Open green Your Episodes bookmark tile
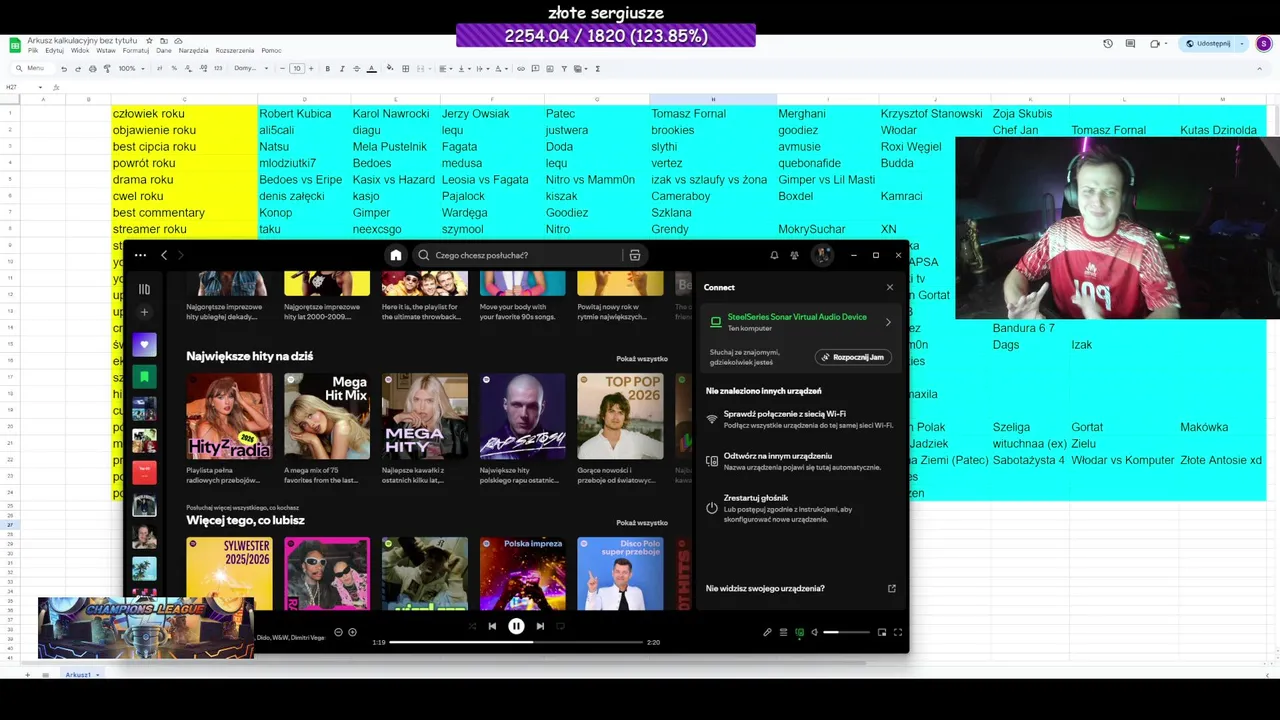This screenshot has height=720, width=1280. tap(144, 377)
